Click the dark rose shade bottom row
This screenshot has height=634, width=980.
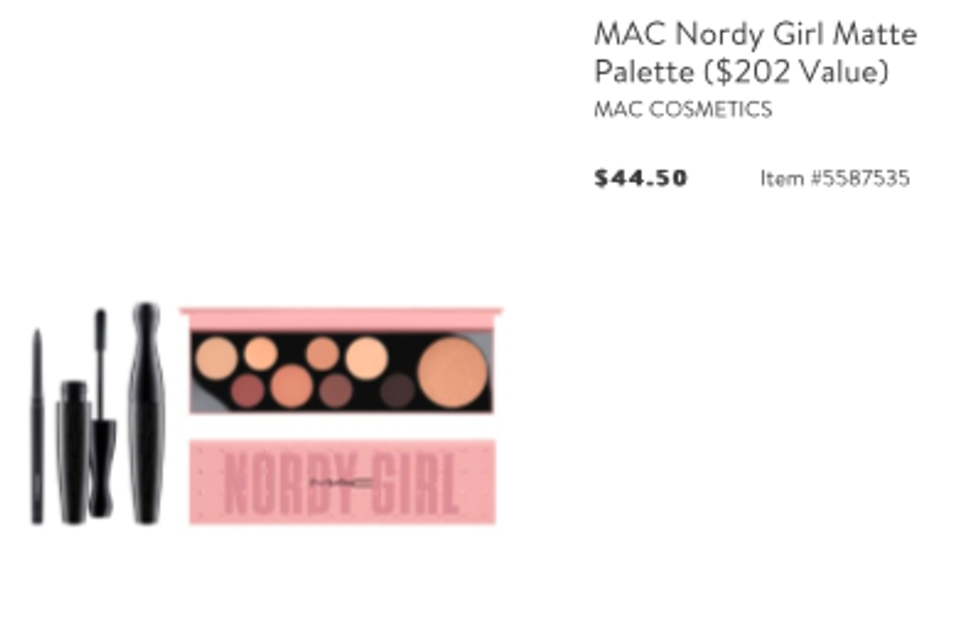point(248,391)
